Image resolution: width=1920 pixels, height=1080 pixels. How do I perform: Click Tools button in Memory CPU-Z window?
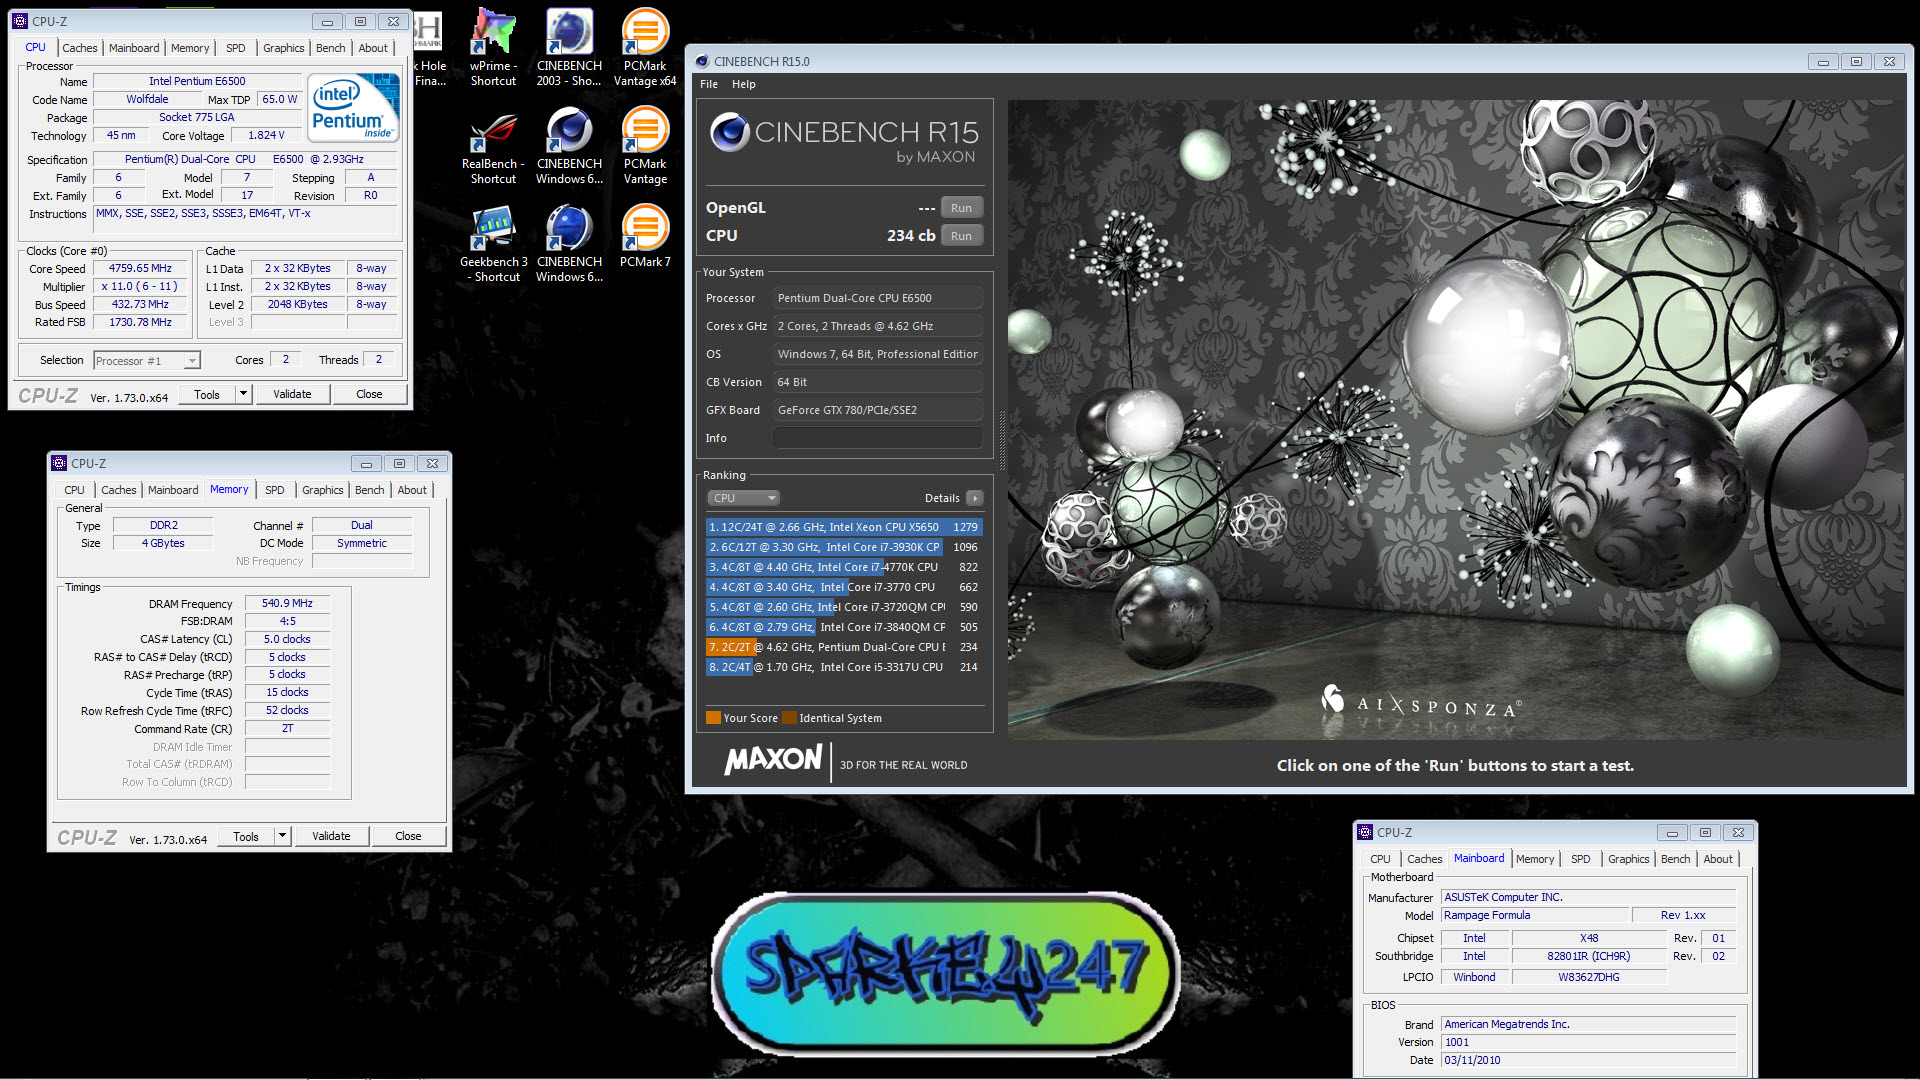[246, 836]
